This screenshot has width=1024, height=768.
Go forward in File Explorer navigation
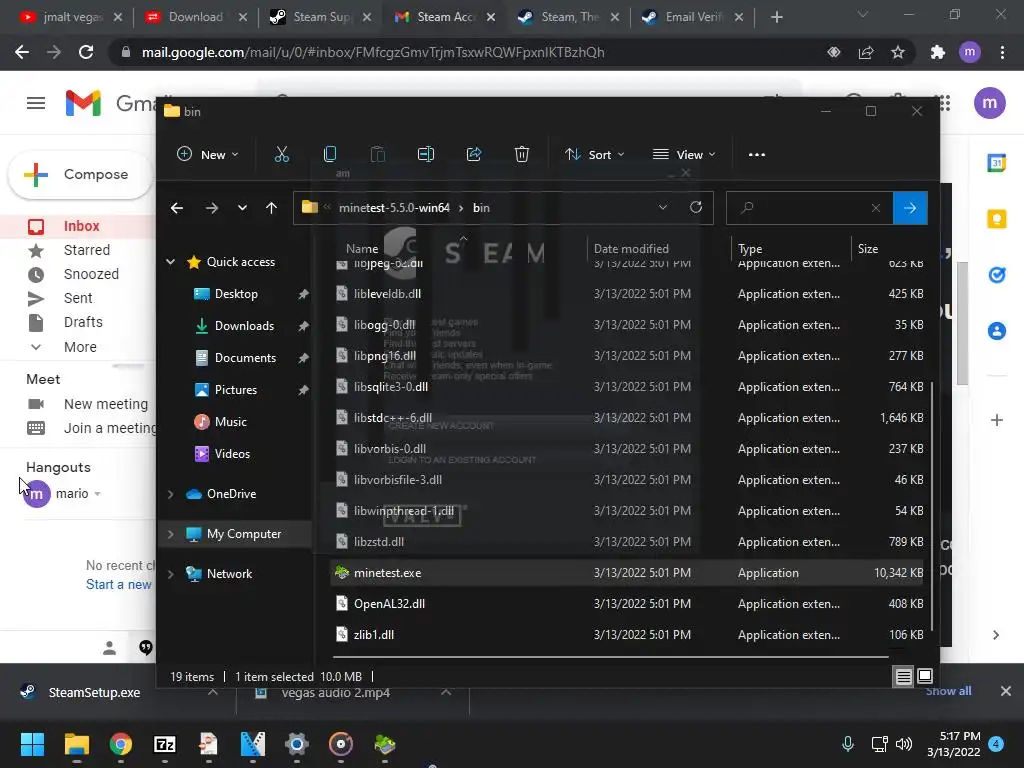tap(212, 208)
